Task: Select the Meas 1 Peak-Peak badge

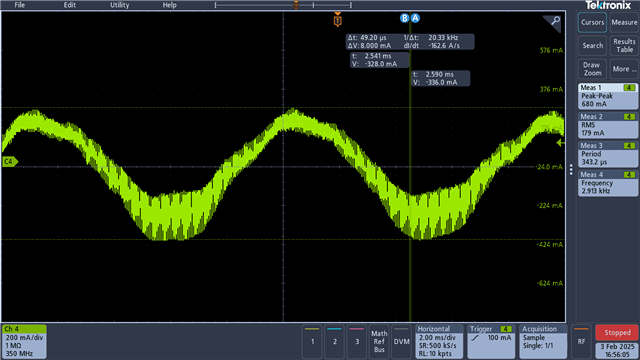Action: [608, 96]
